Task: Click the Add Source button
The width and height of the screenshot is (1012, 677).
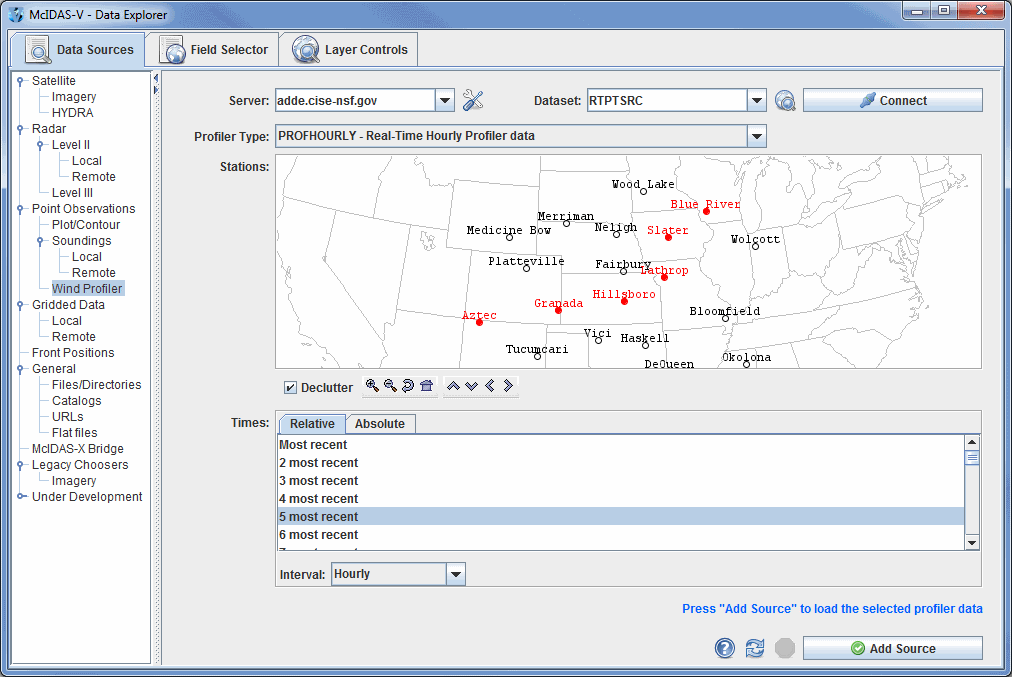Action: click(893, 648)
